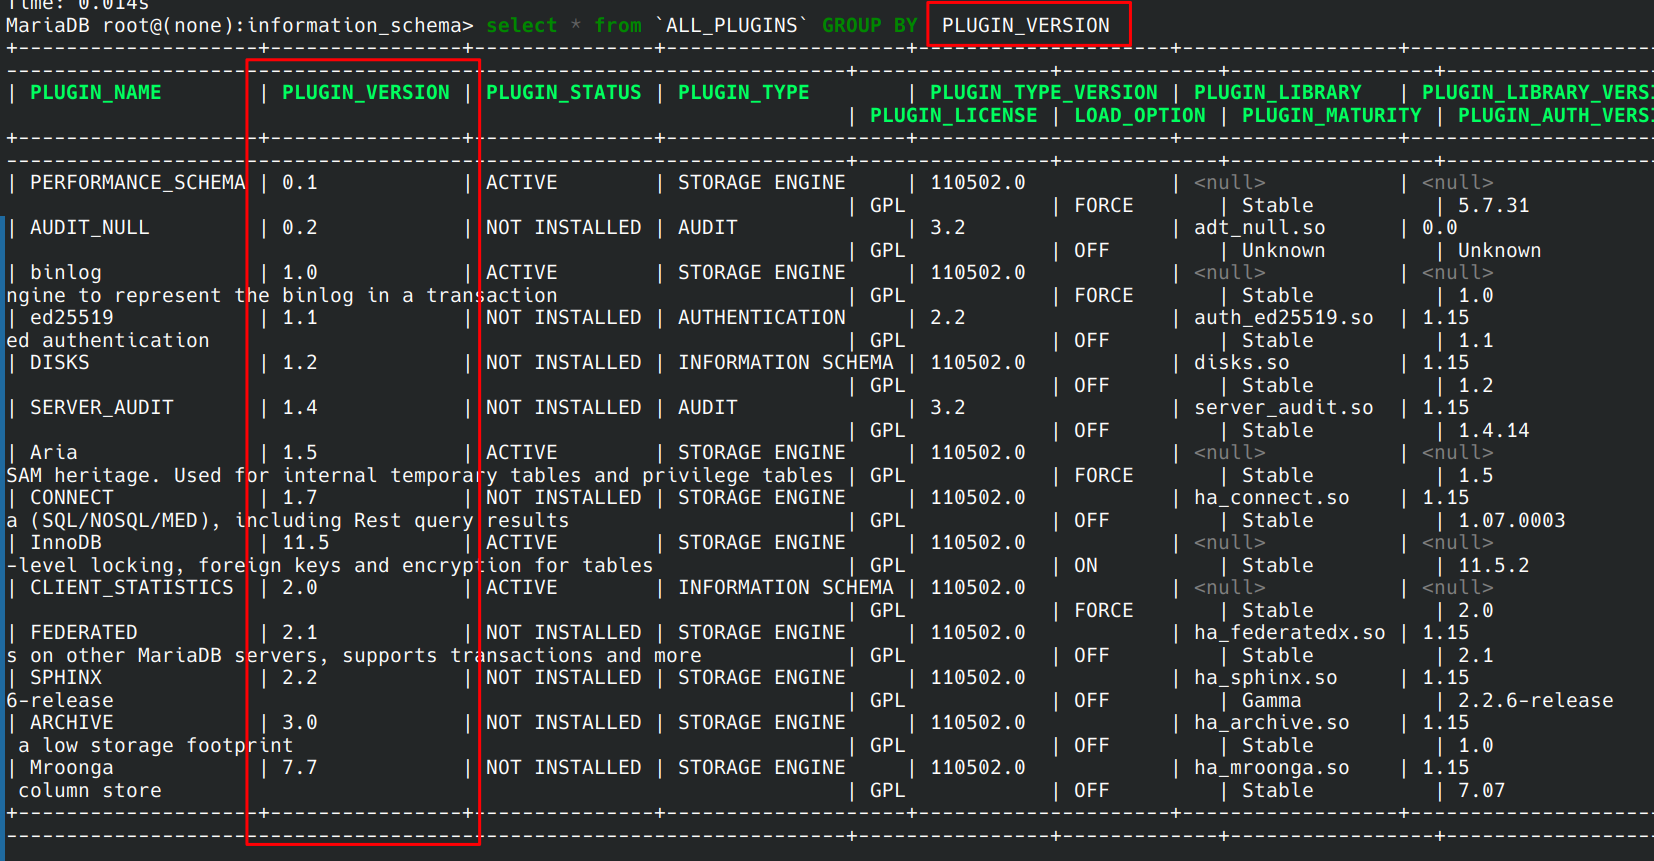
Task: Click the CONNECT plugin name
Action: click(x=72, y=498)
